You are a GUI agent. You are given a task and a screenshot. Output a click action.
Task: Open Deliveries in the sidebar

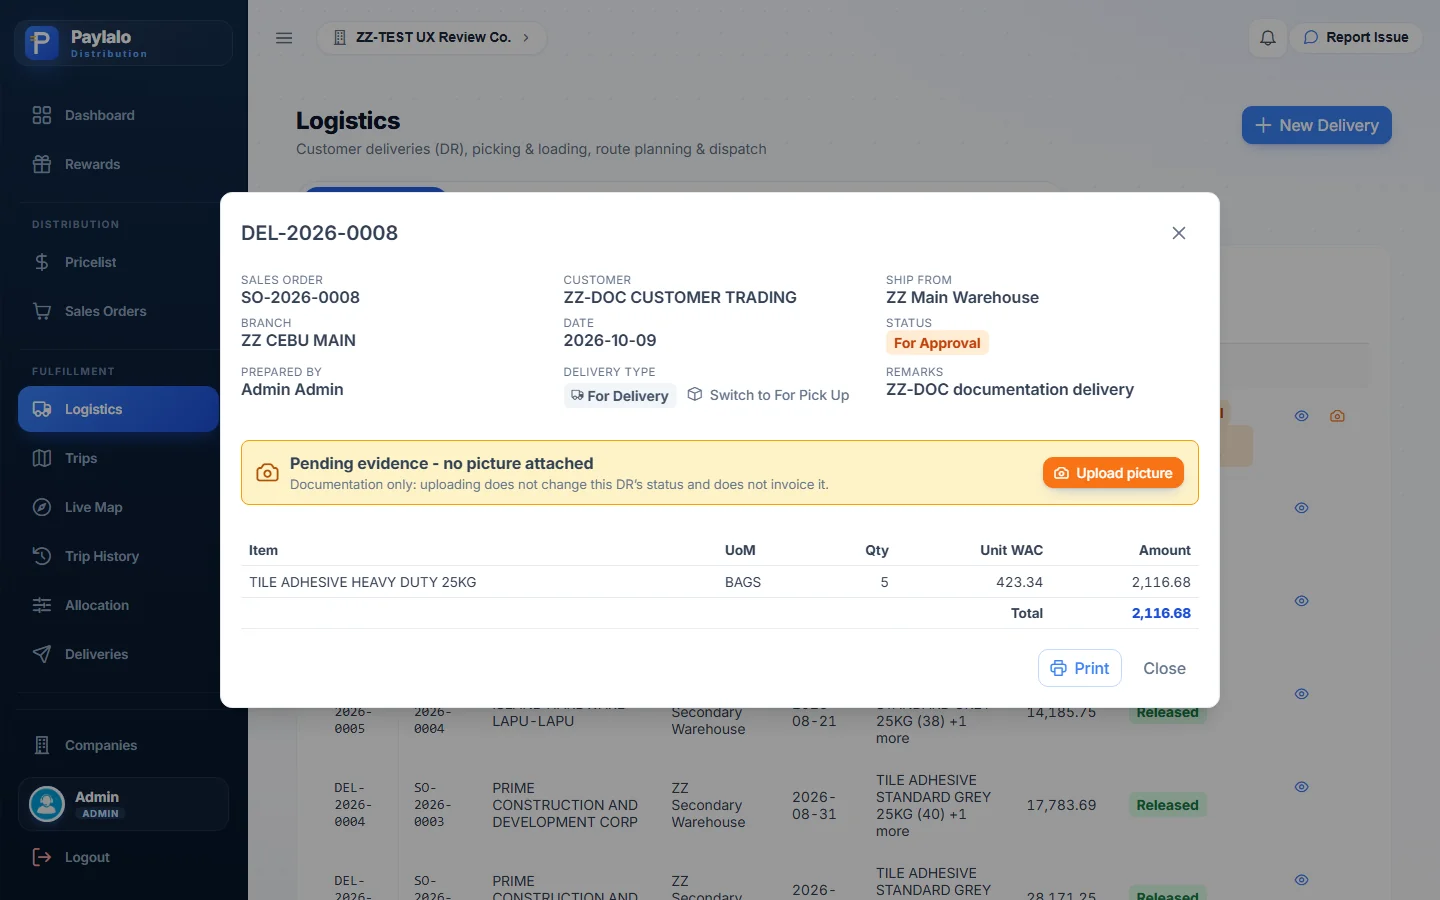tap(118, 654)
